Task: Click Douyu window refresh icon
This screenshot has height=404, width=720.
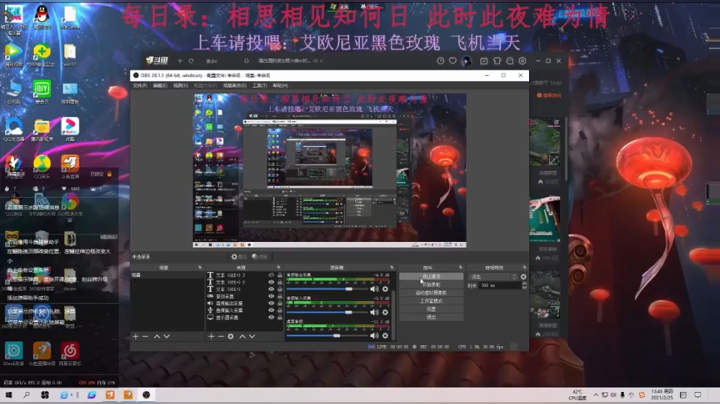Action: tap(191, 61)
